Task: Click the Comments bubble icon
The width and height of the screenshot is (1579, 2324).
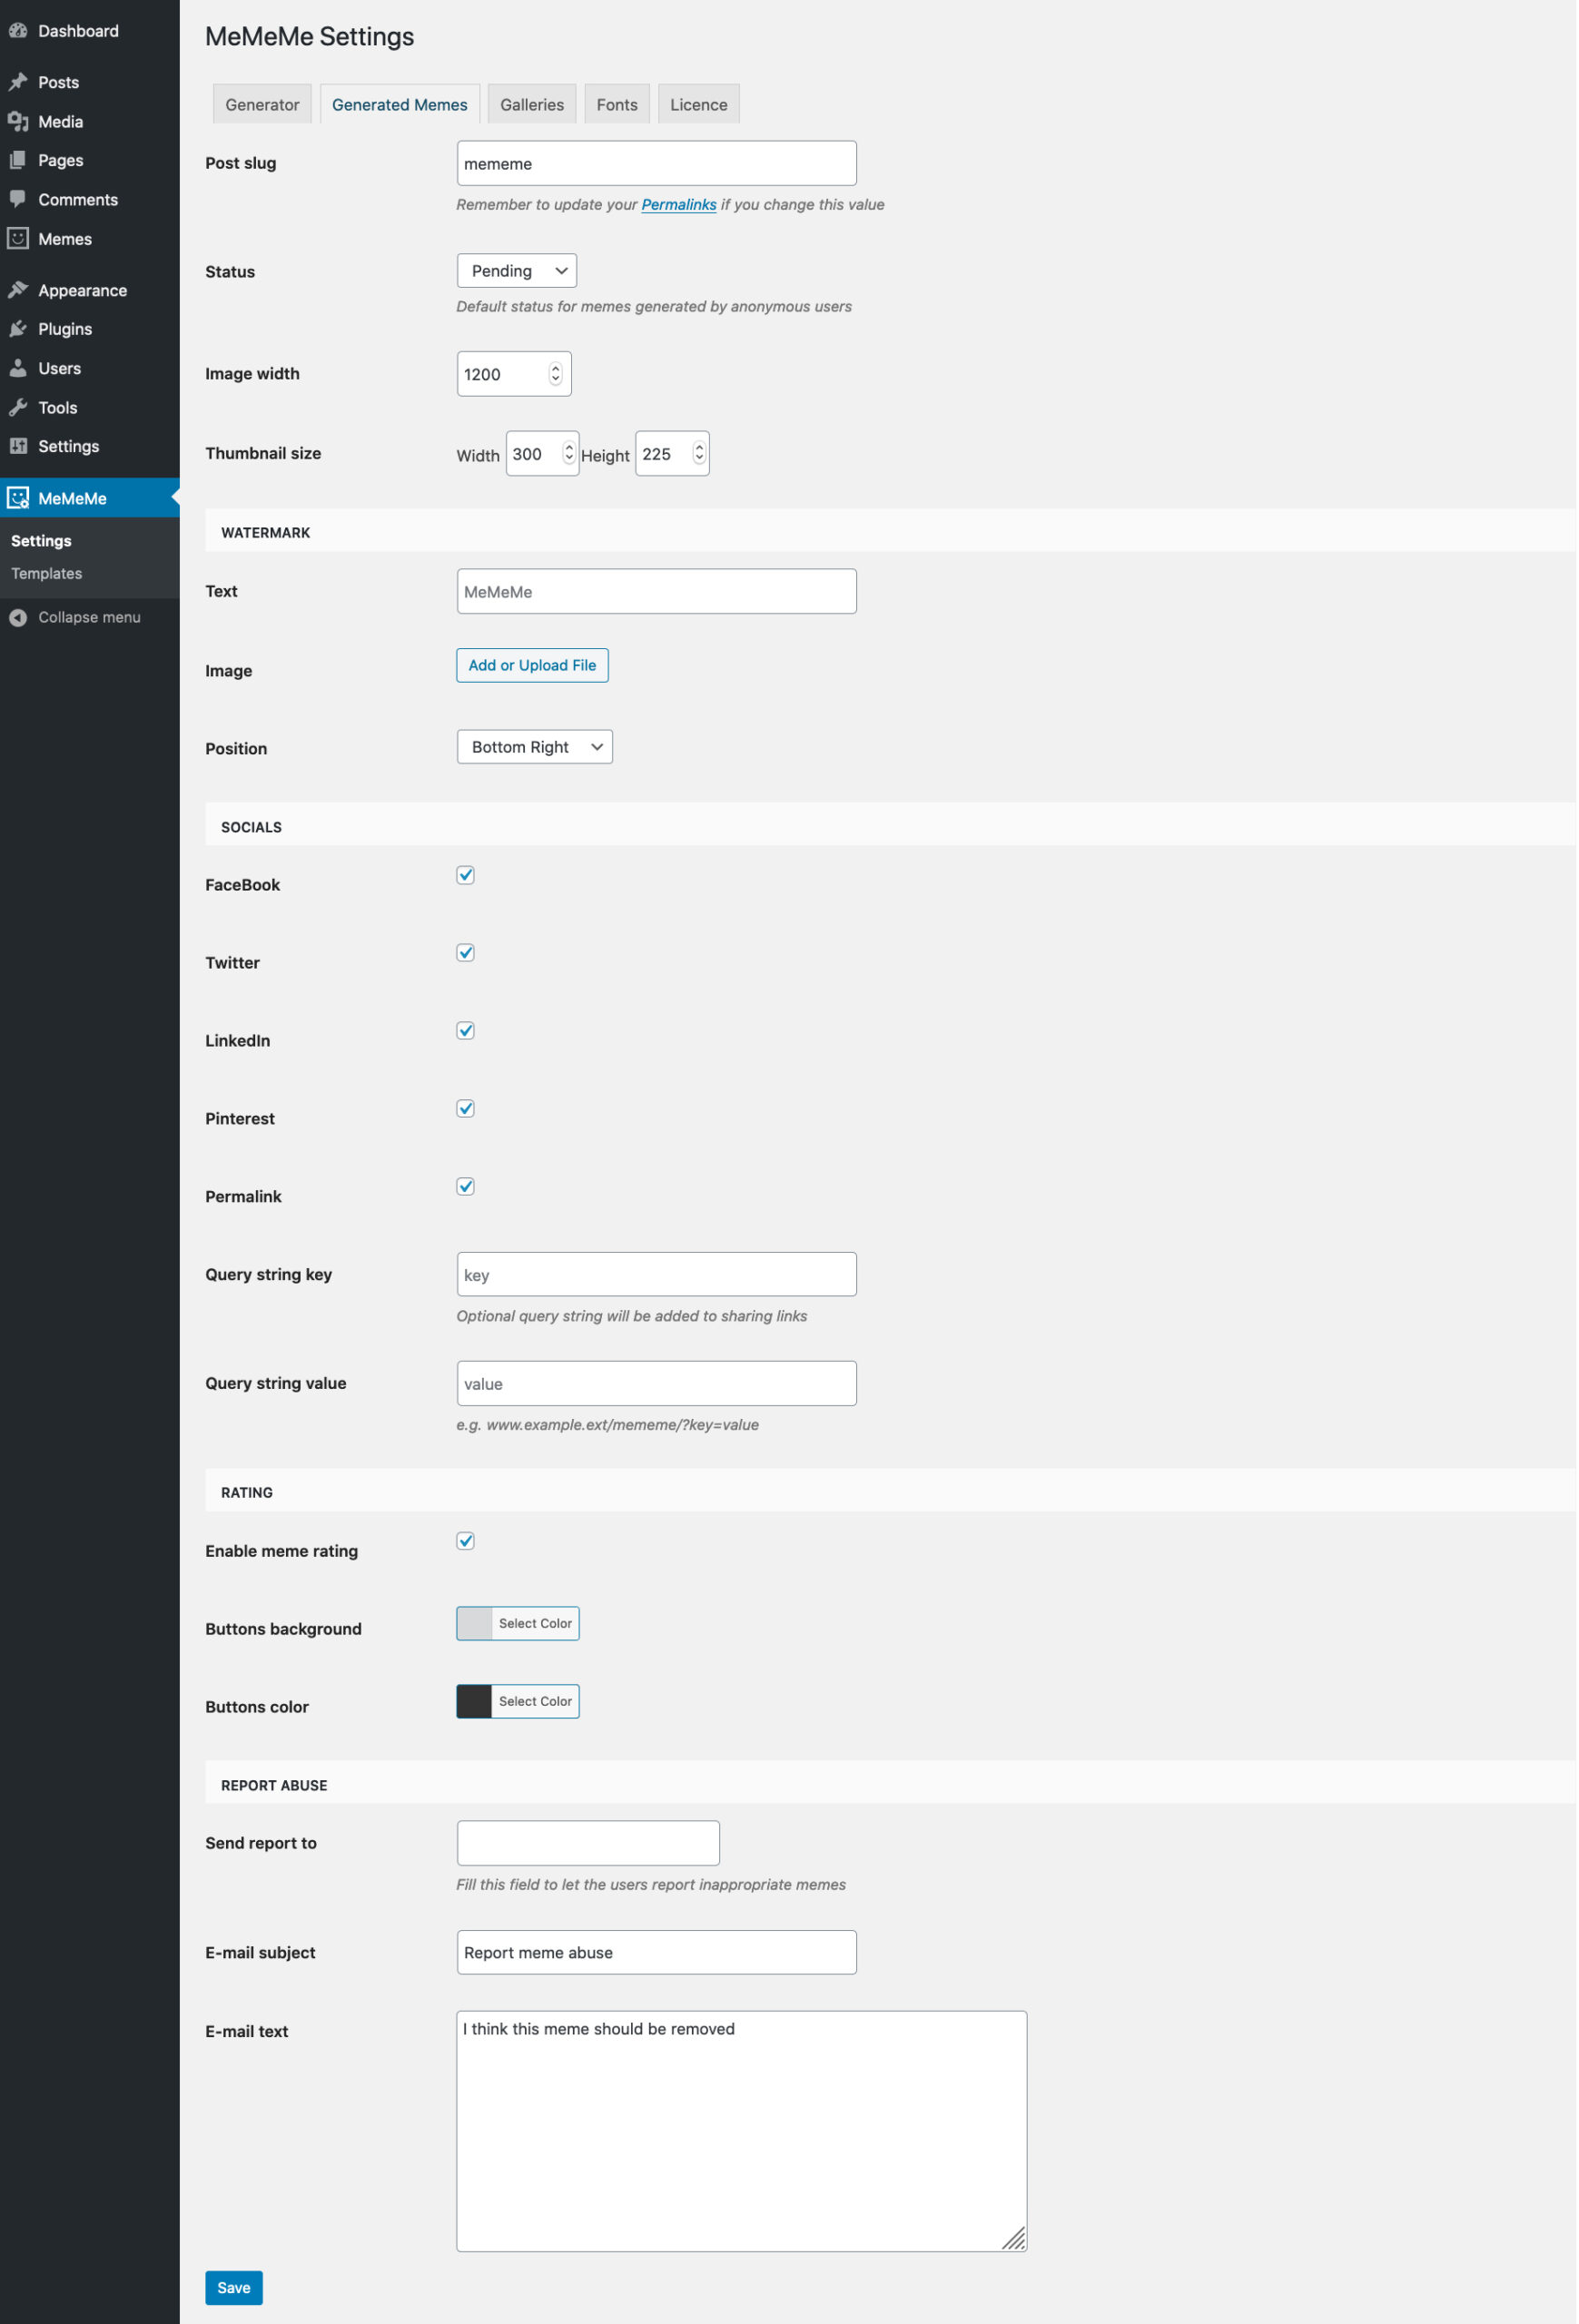Action: tap(18, 199)
